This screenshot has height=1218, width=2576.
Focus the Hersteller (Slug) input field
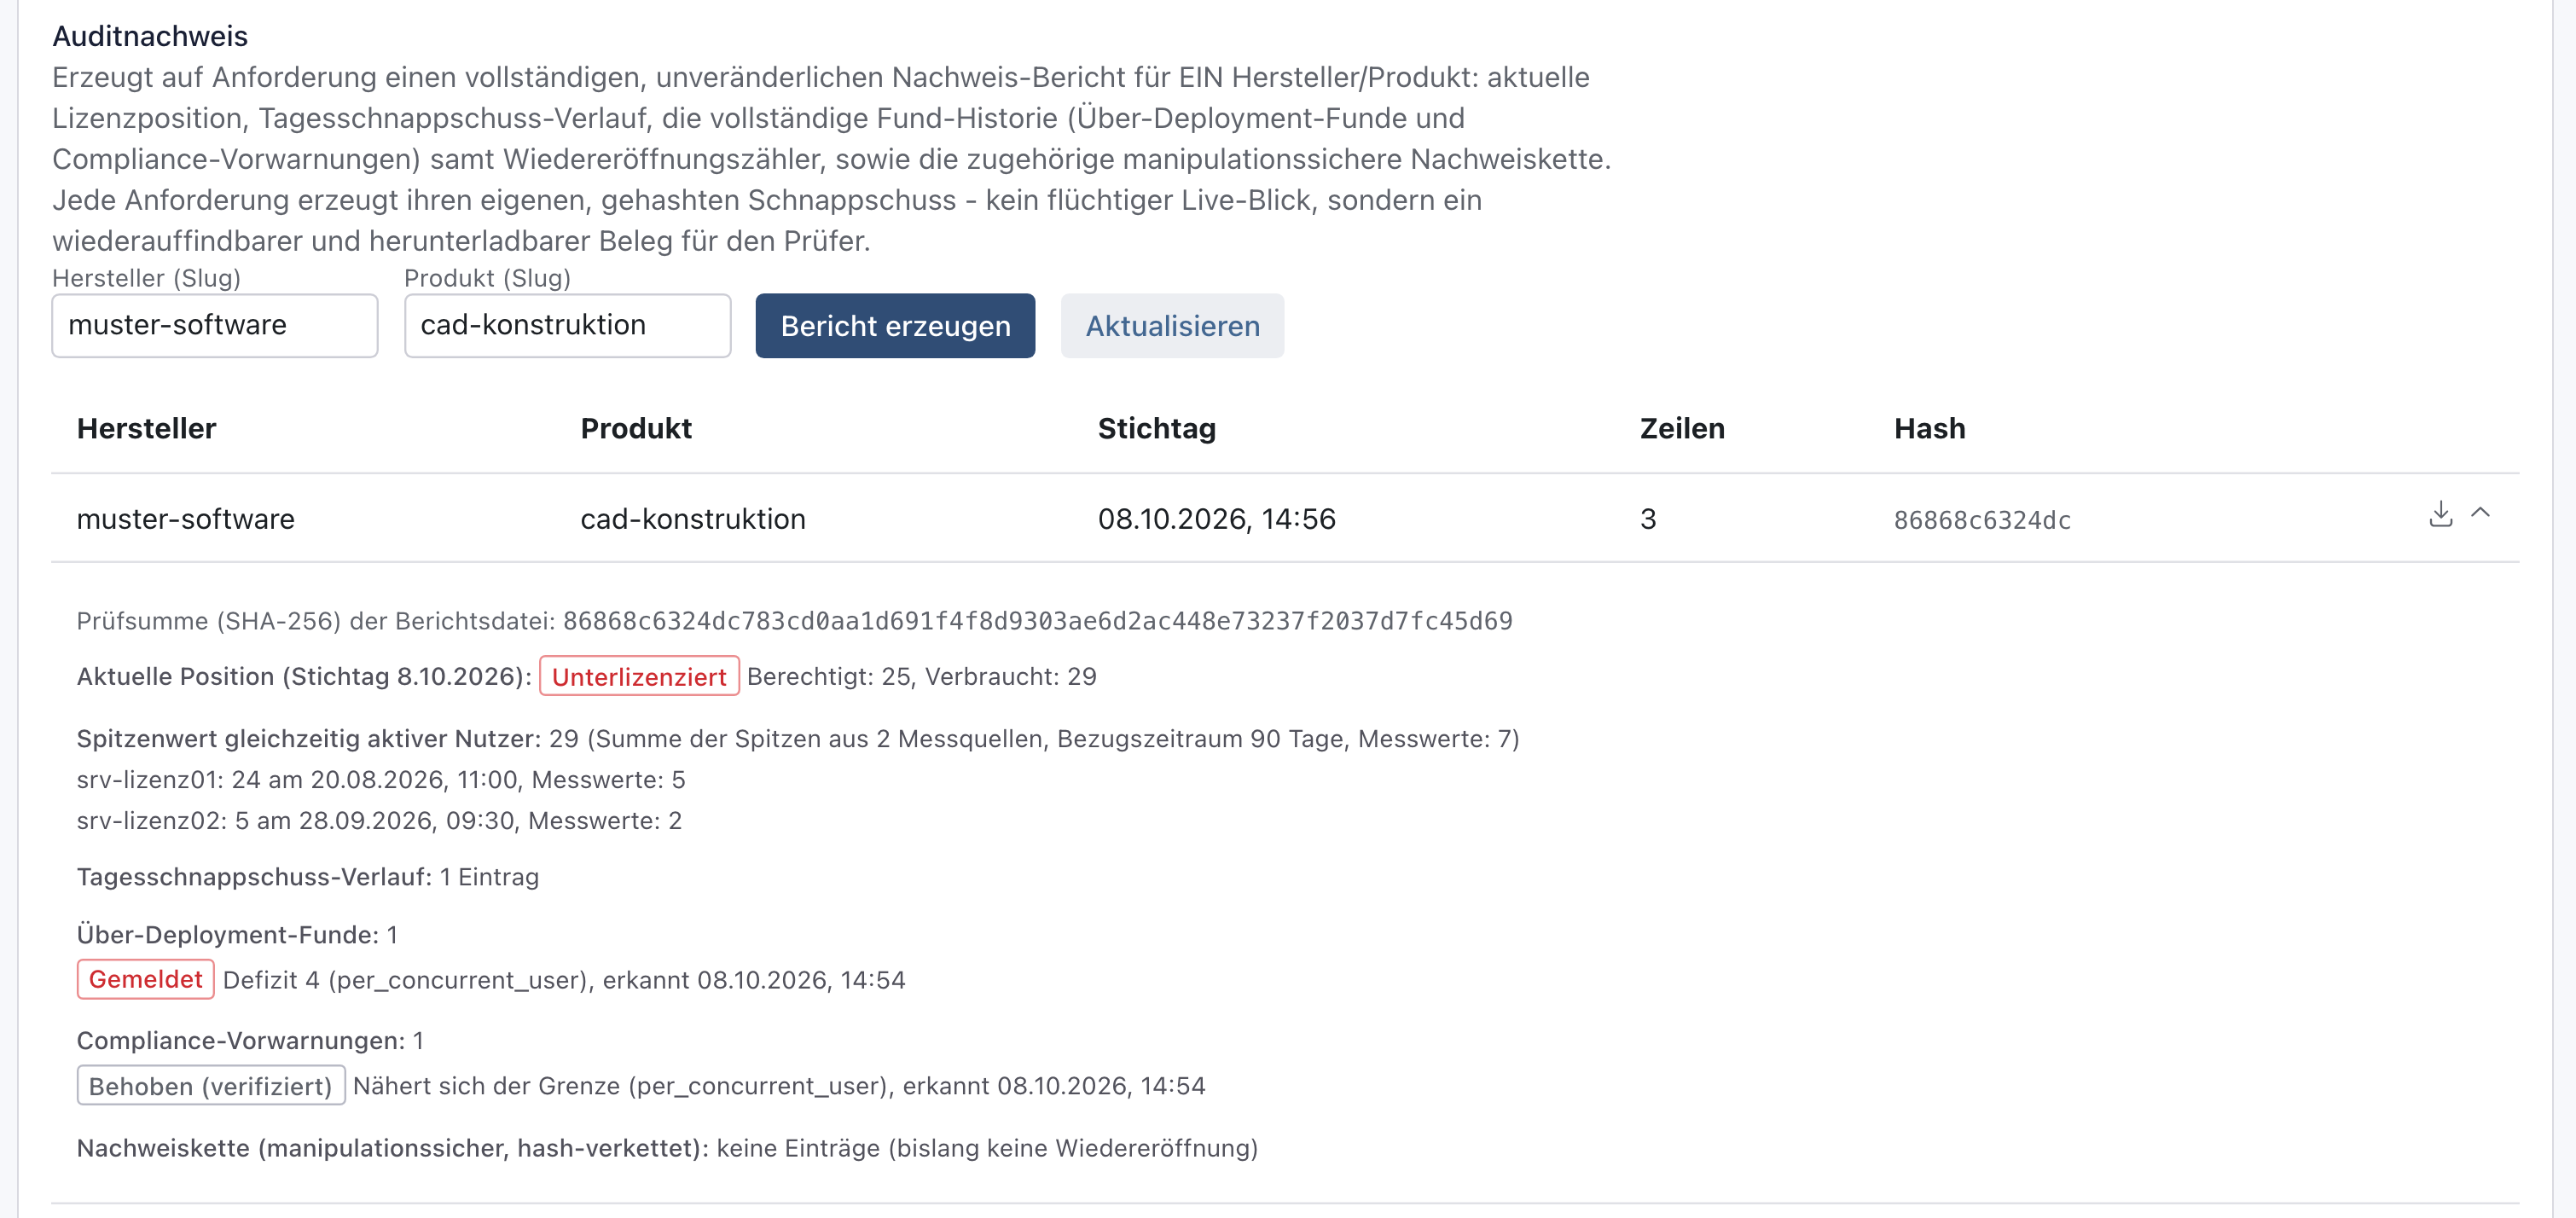pos(215,326)
